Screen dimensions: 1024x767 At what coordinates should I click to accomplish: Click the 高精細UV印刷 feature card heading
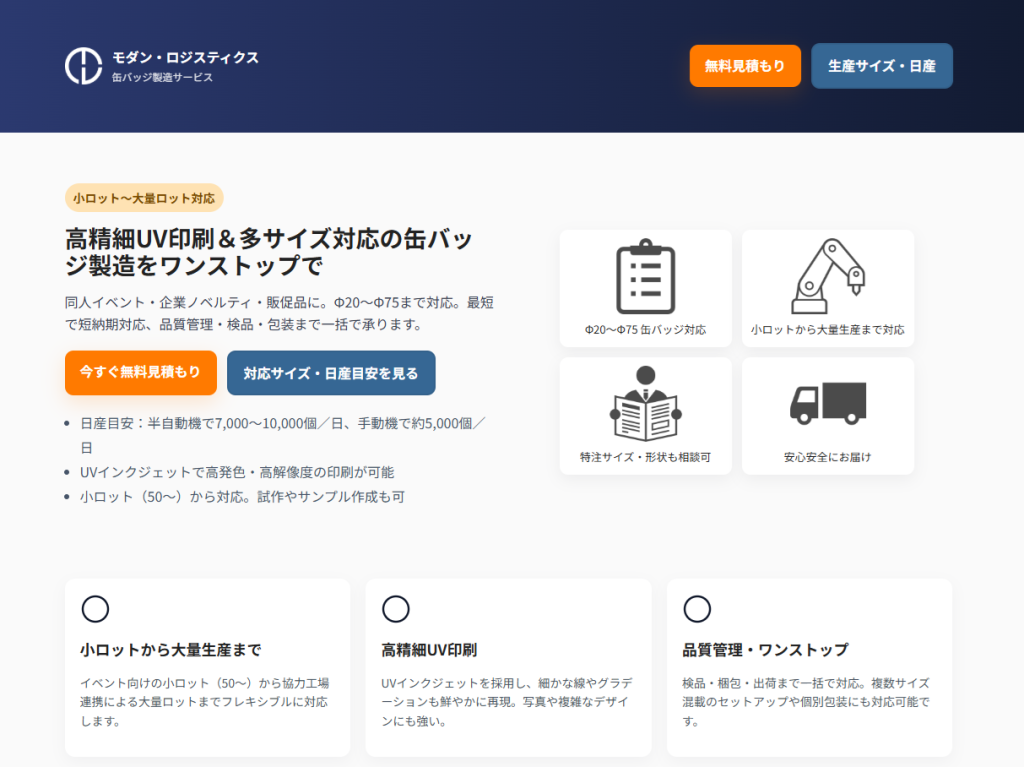pos(428,649)
